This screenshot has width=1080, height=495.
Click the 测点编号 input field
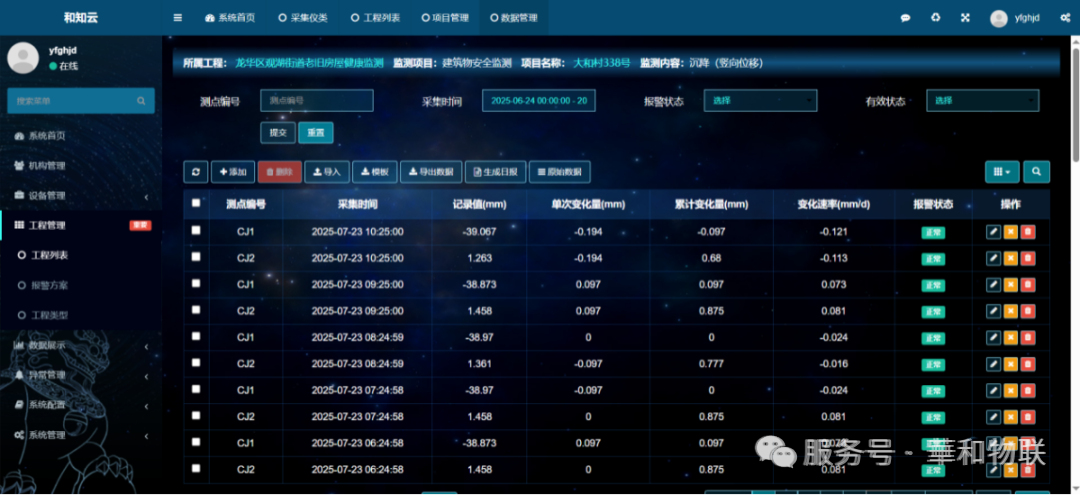(x=316, y=100)
